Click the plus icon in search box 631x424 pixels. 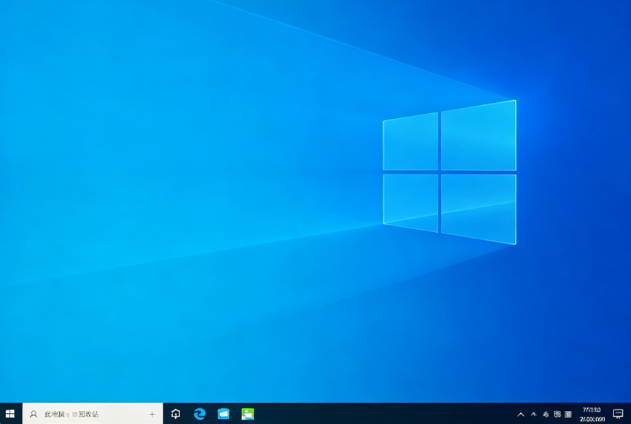[152, 414]
